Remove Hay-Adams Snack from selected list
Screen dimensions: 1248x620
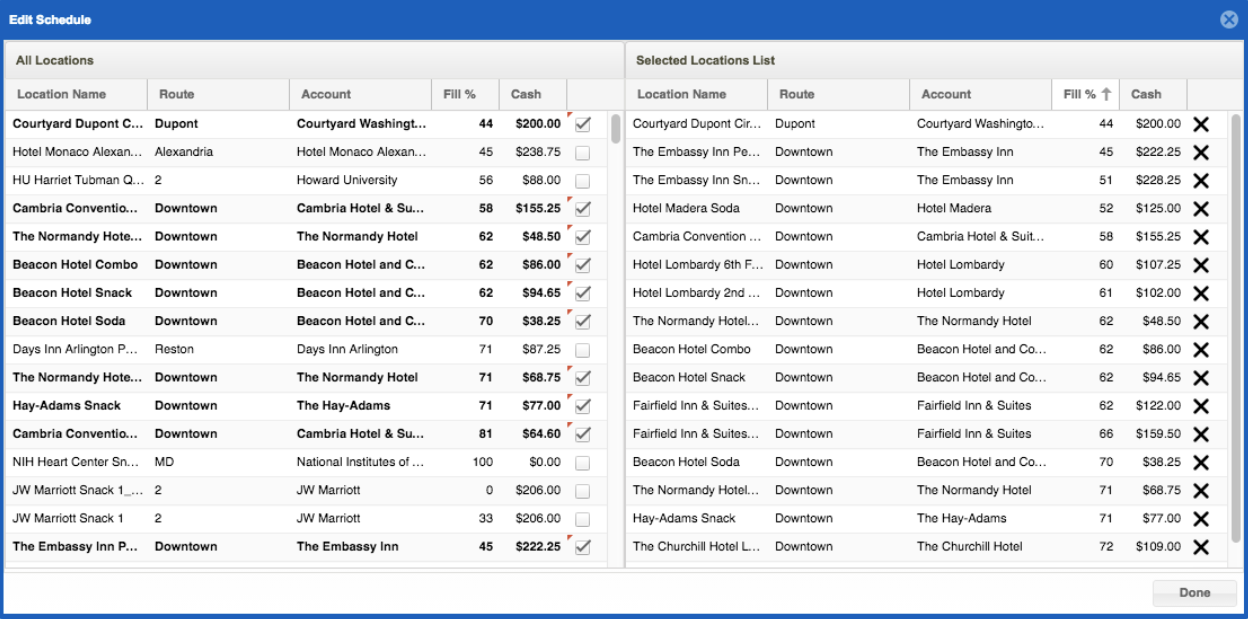pyautogui.click(x=1201, y=518)
